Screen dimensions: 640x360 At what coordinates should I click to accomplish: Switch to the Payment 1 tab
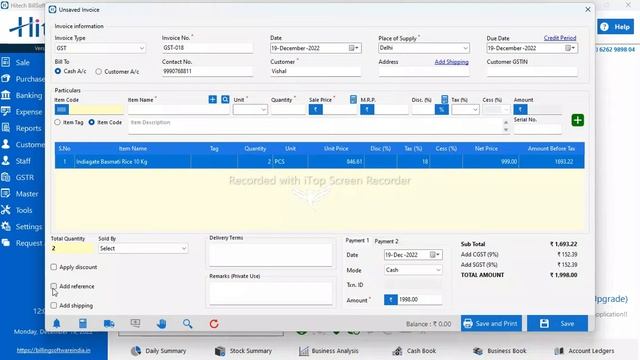tap(357, 241)
